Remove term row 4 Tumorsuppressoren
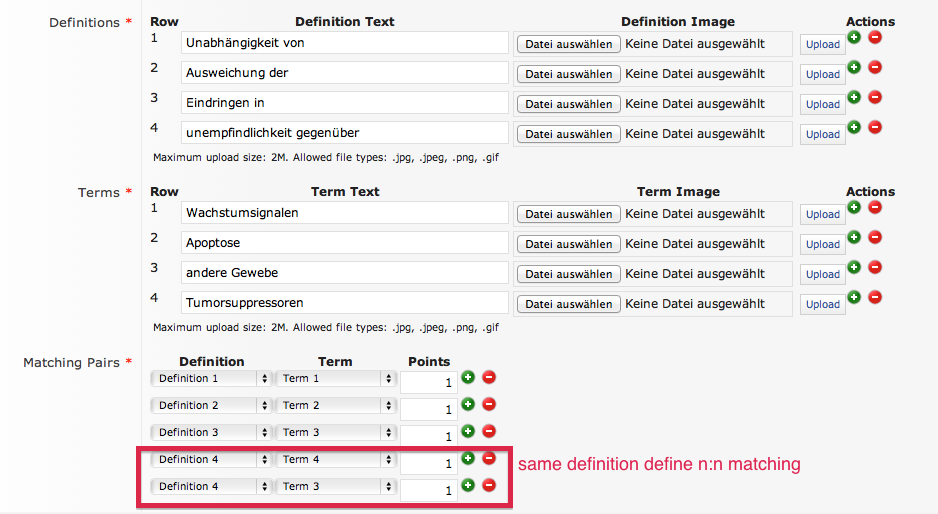Viewport: 938px width, 514px height. 874,297
